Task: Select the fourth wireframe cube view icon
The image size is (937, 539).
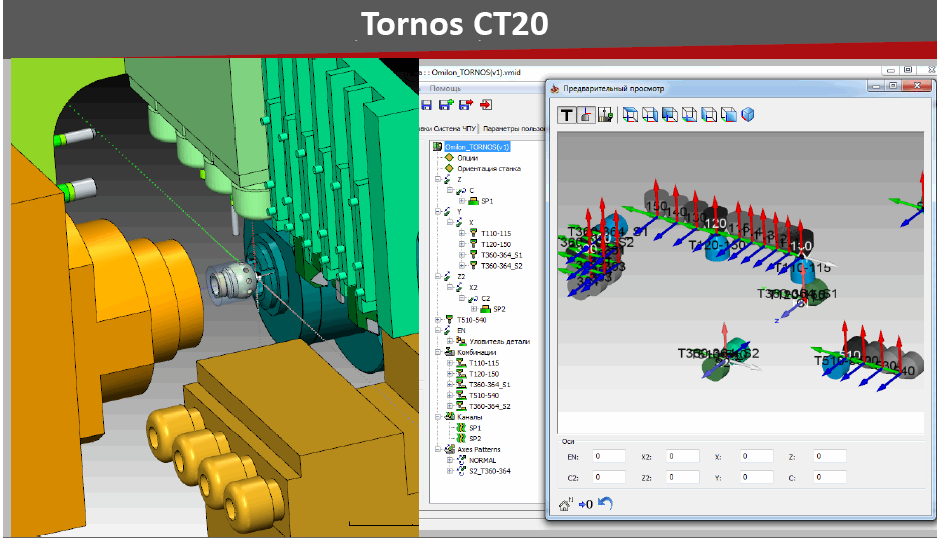Action: point(689,115)
